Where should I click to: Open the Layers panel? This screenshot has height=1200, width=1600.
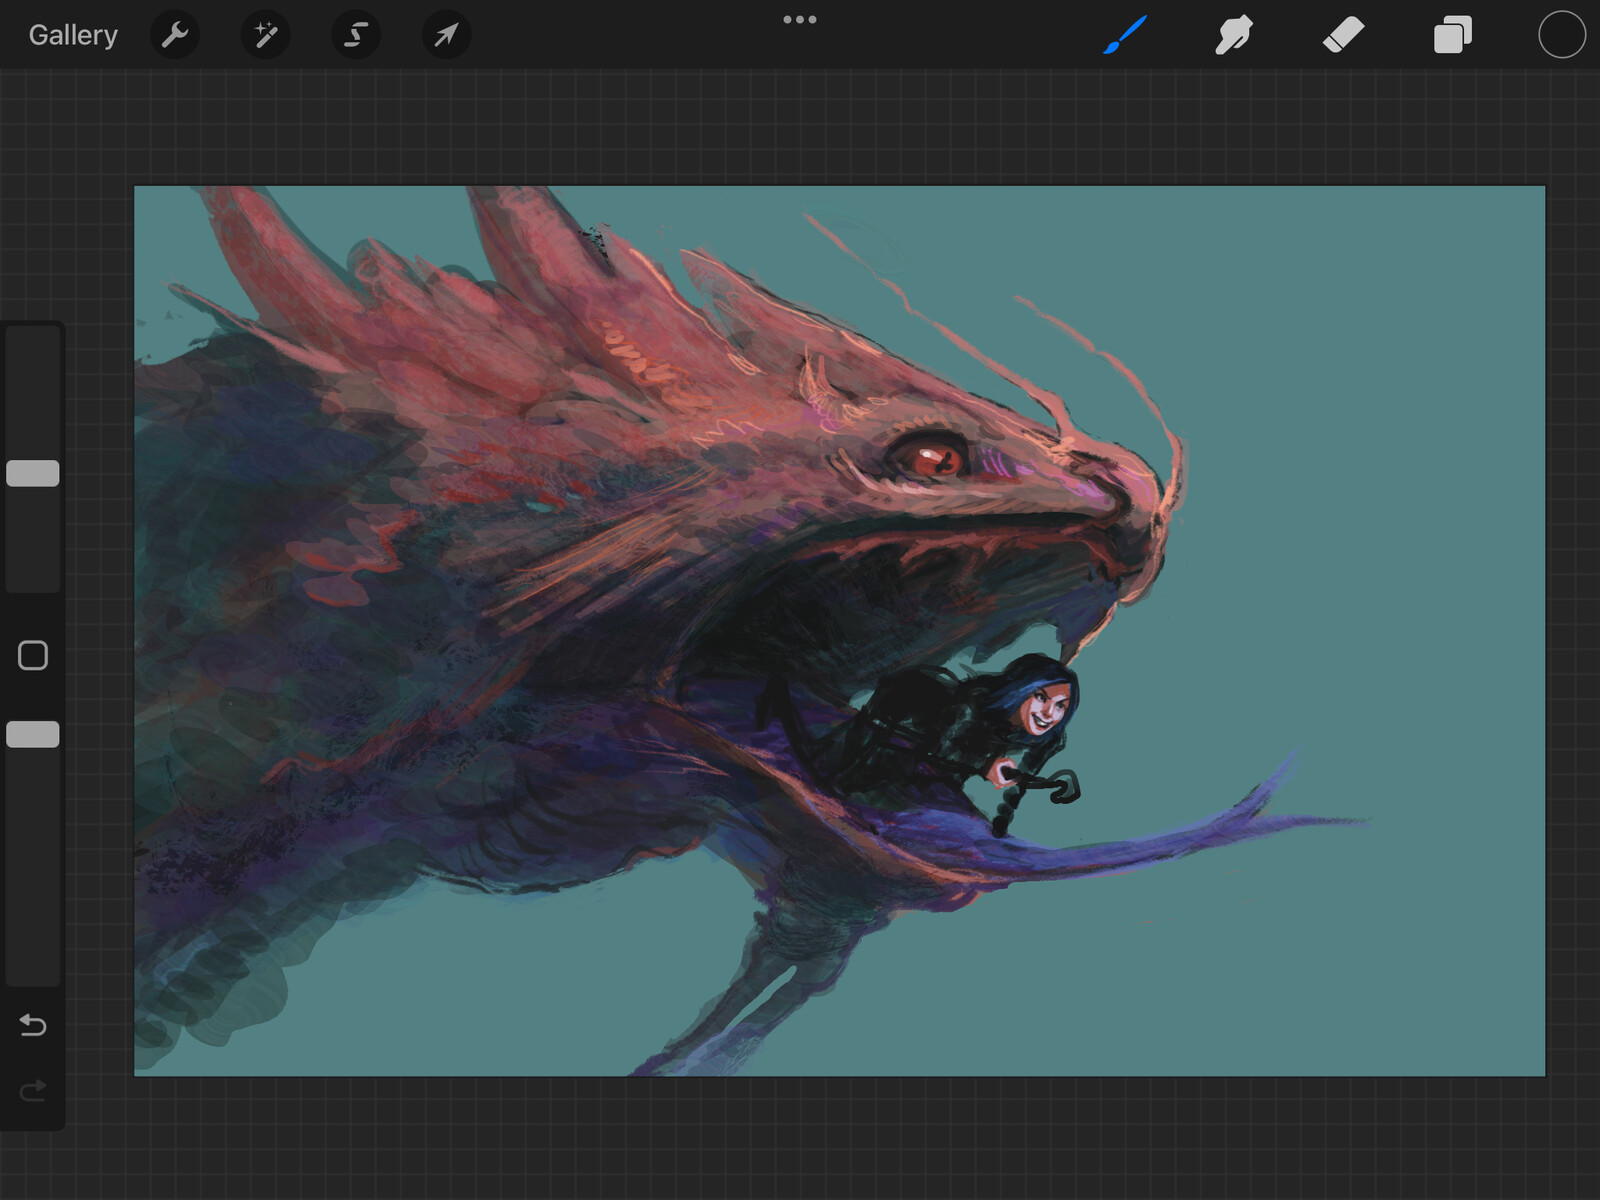(1452, 35)
